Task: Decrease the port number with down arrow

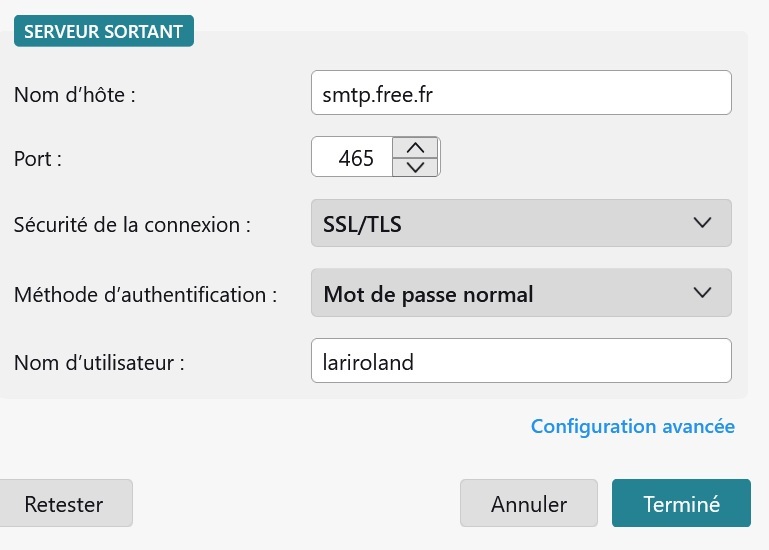Action: [x=415, y=167]
